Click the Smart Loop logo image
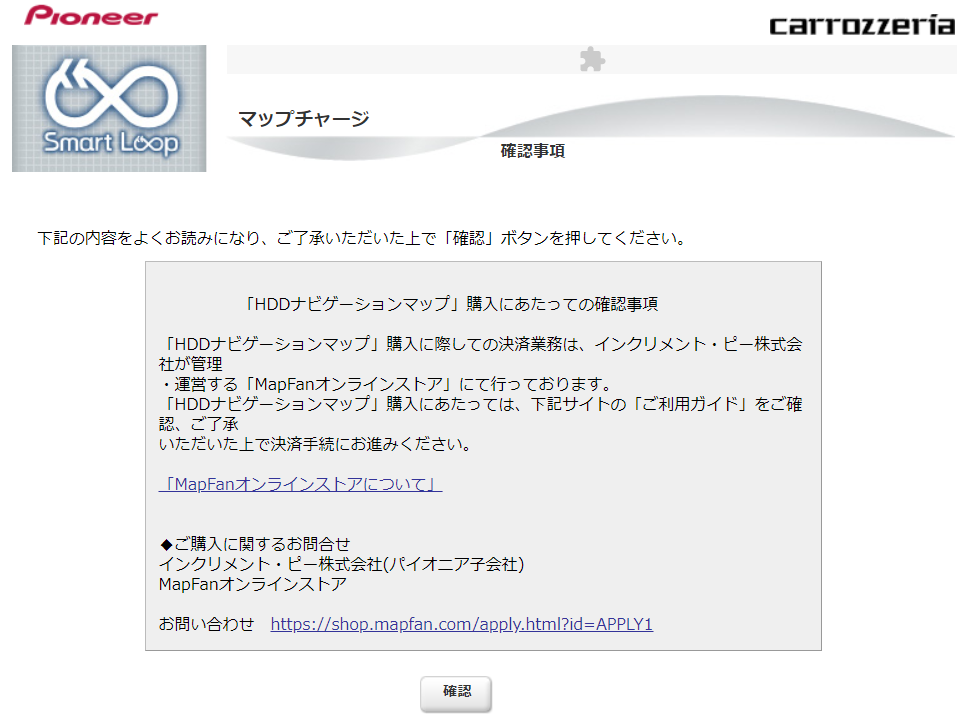The width and height of the screenshot is (972, 721). [109, 108]
